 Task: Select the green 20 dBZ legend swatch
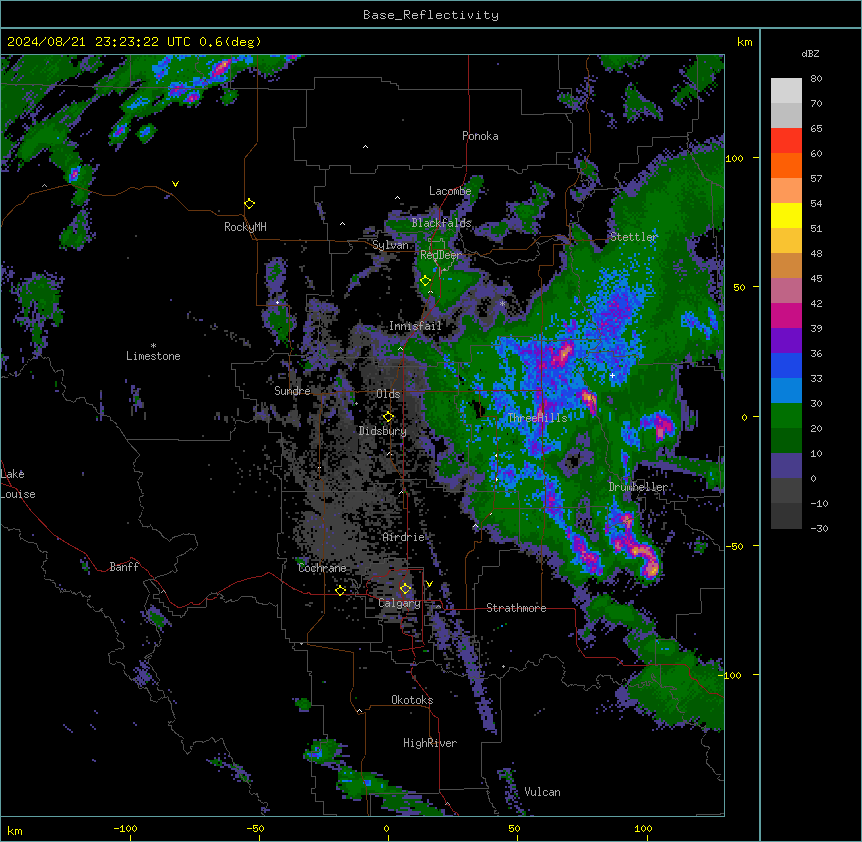pyautogui.click(x=786, y=416)
